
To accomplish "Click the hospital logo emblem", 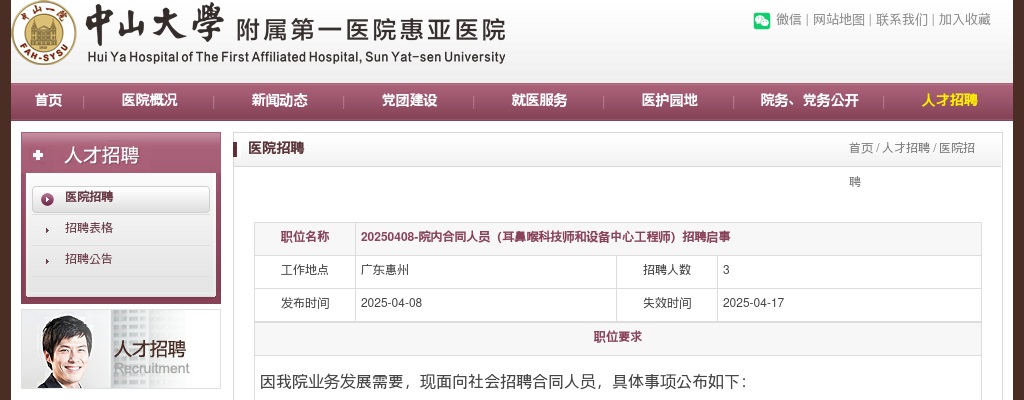I will [44, 33].
